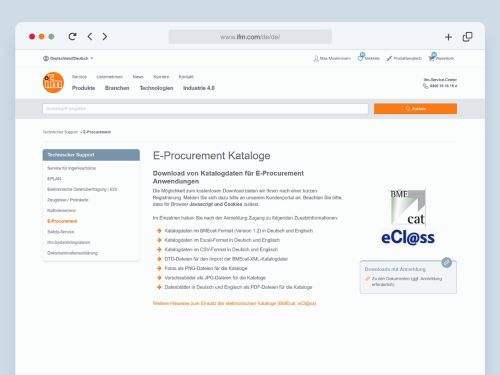The height and width of the screenshot is (375, 500).
Task: Click 'DTD-Dateien für den Import' list entry
Action: click(x=226, y=259)
